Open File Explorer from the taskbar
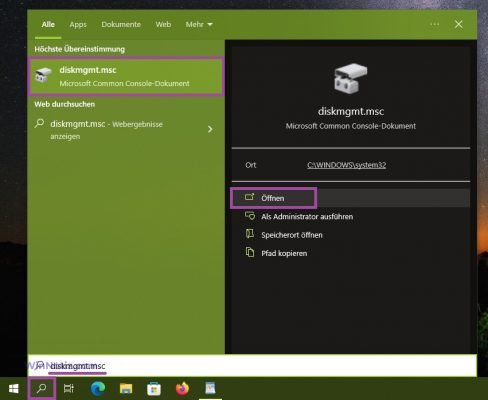 126,389
